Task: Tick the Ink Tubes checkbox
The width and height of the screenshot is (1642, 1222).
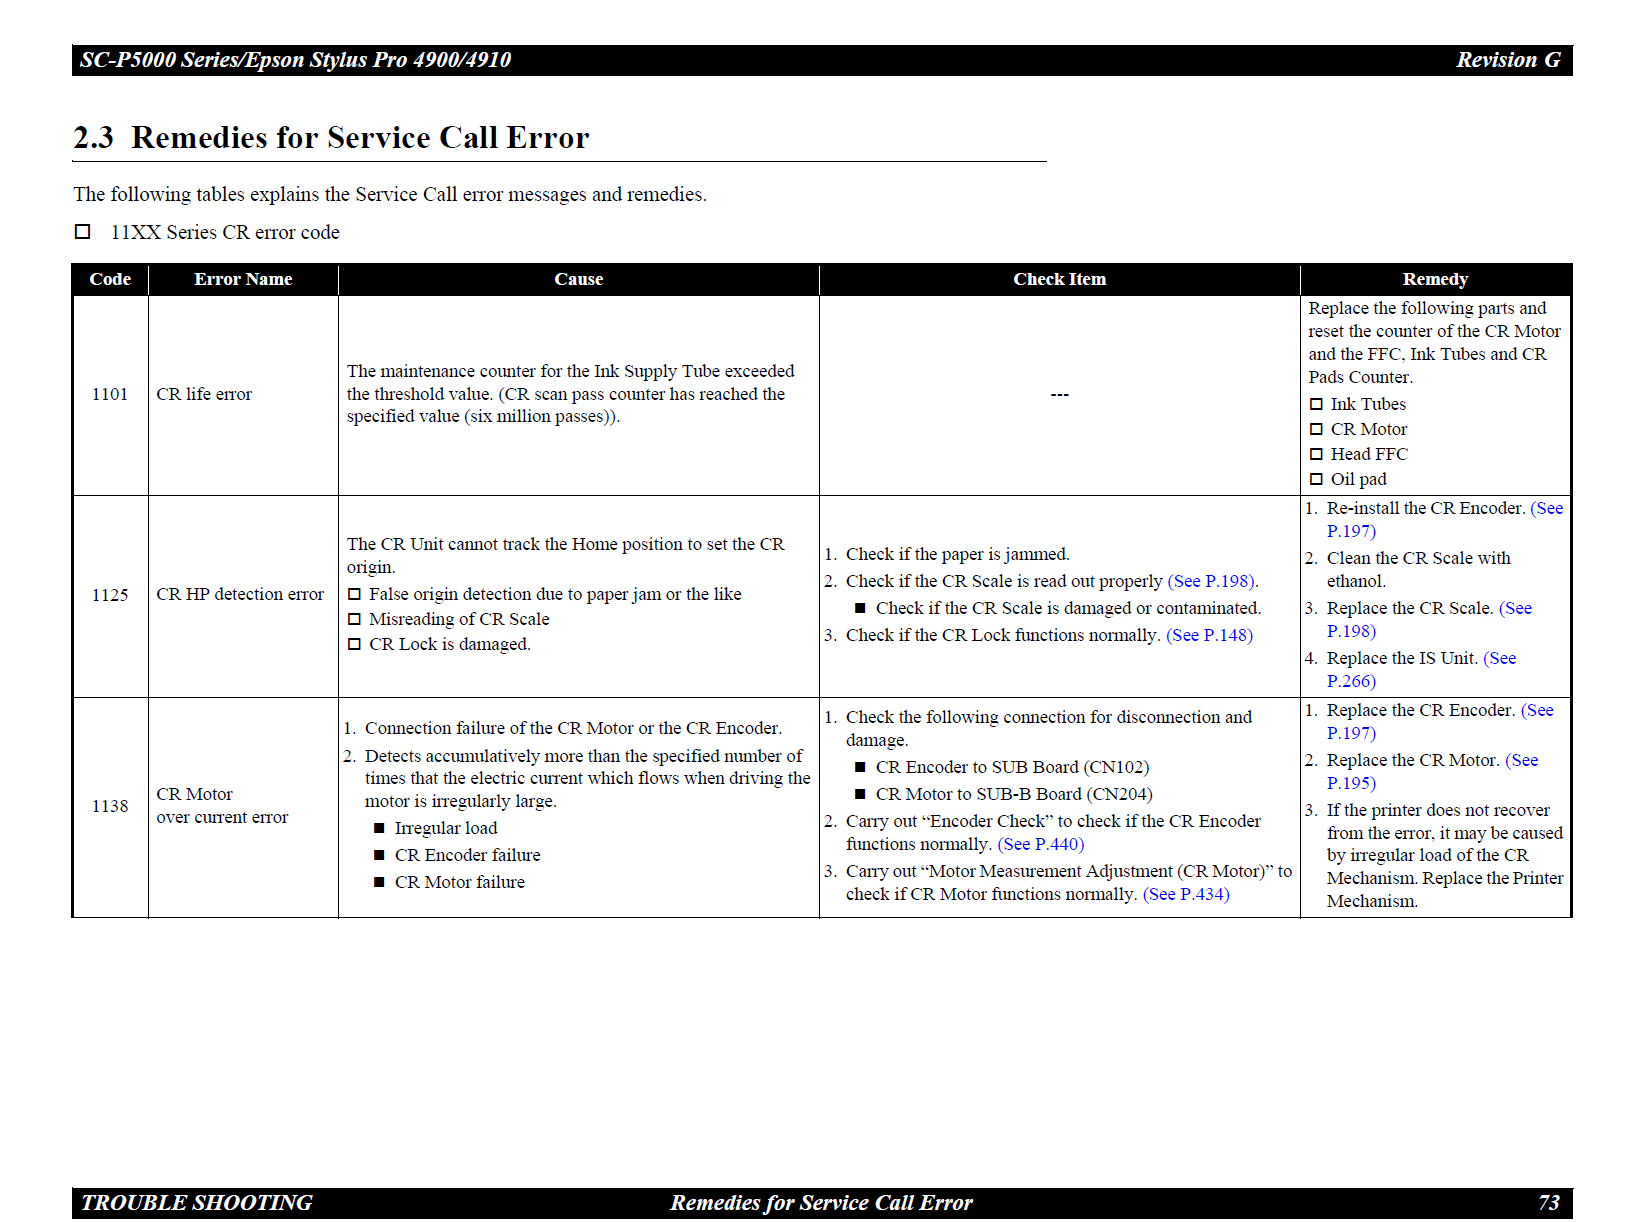Action: (x=1316, y=404)
